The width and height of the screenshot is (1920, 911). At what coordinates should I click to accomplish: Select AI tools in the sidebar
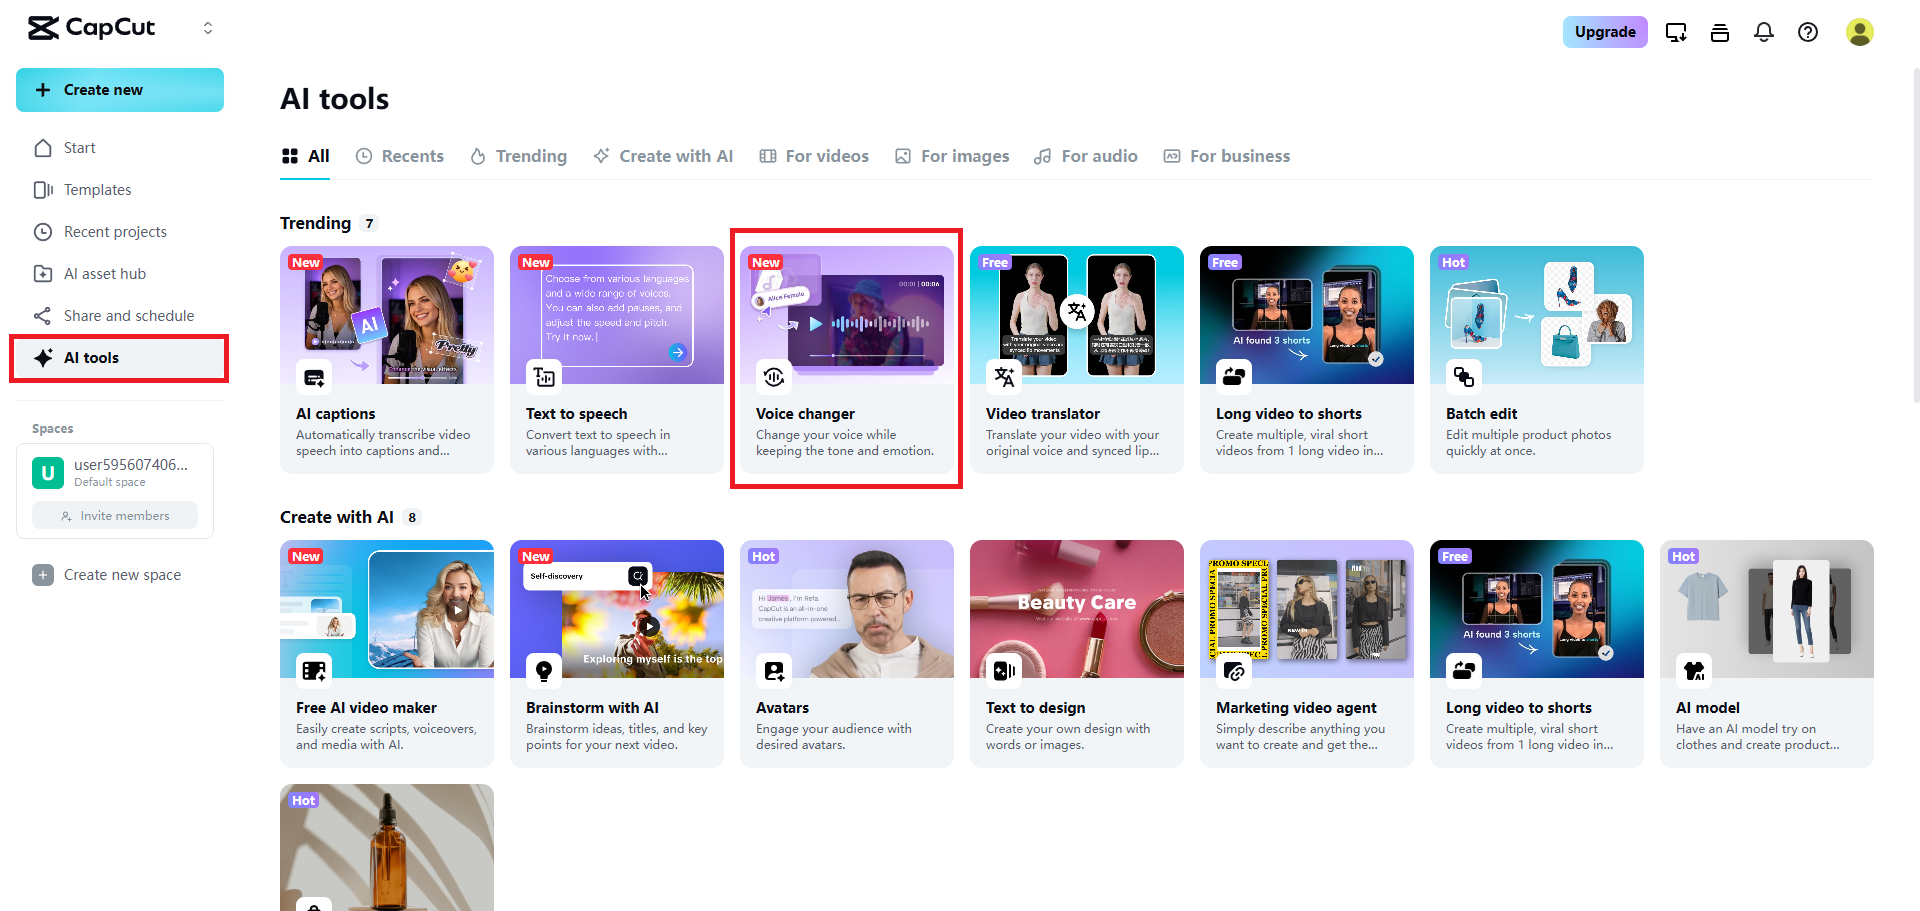pyautogui.click(x=120, y=358)
